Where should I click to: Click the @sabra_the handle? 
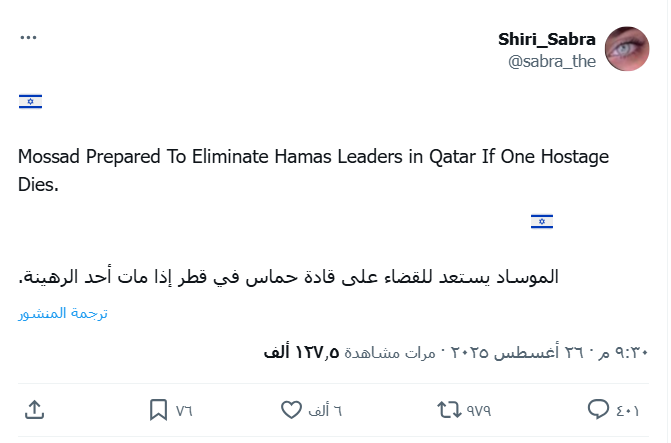point(552,61)
